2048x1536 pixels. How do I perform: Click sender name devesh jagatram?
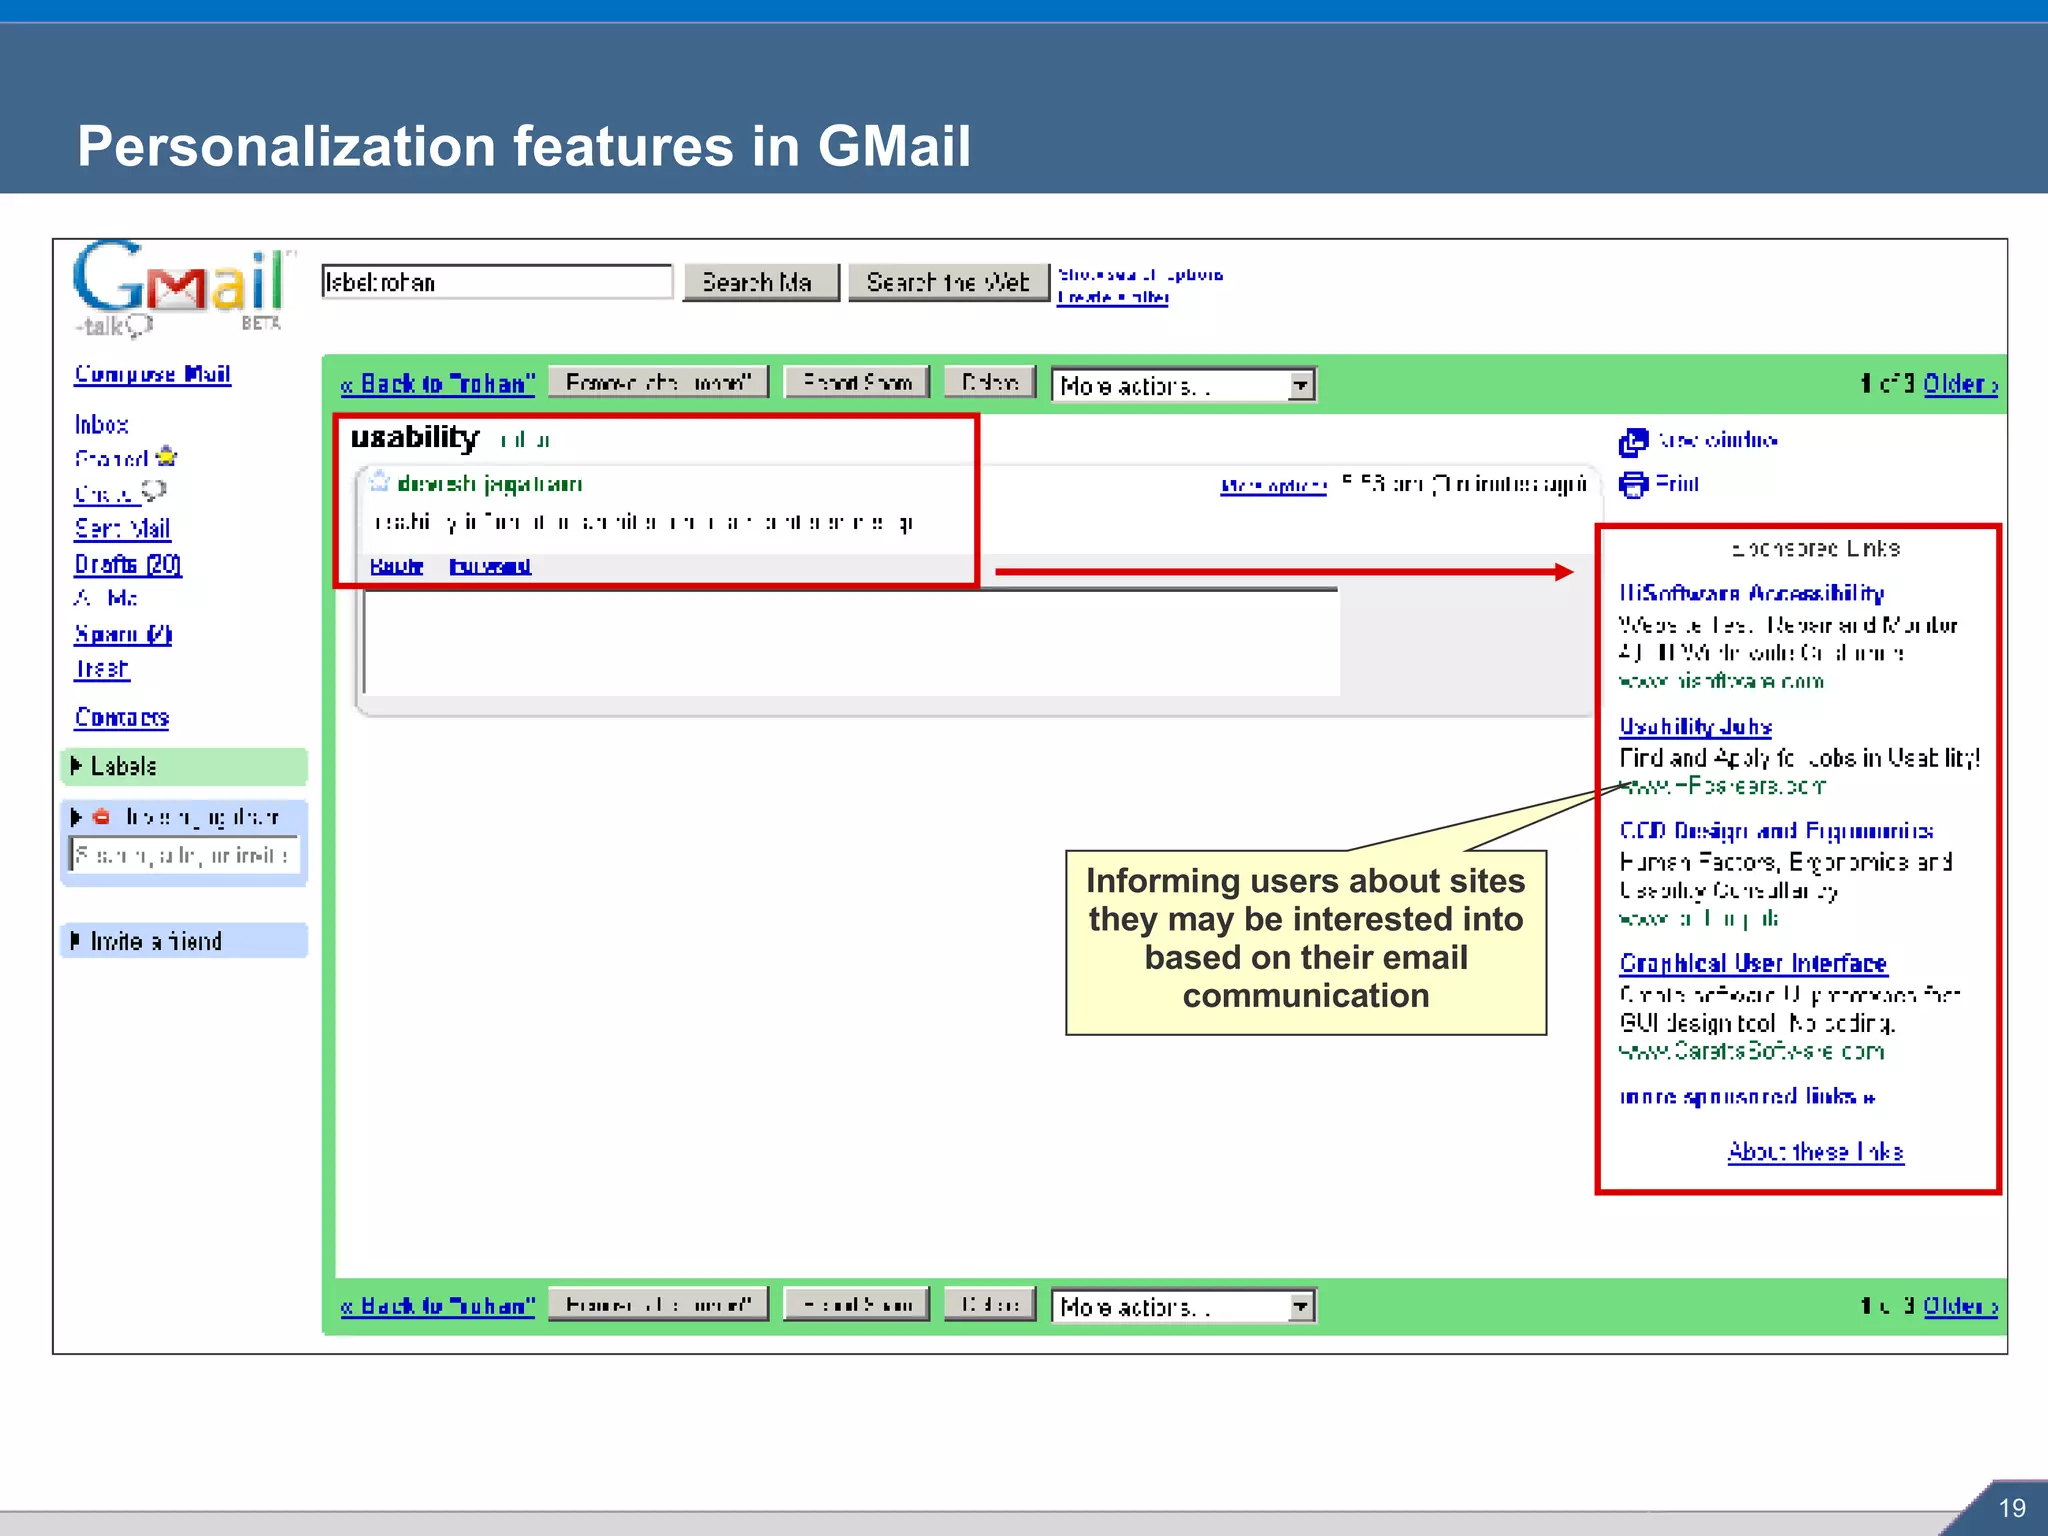pyautogui.click(x=490, y=484)
